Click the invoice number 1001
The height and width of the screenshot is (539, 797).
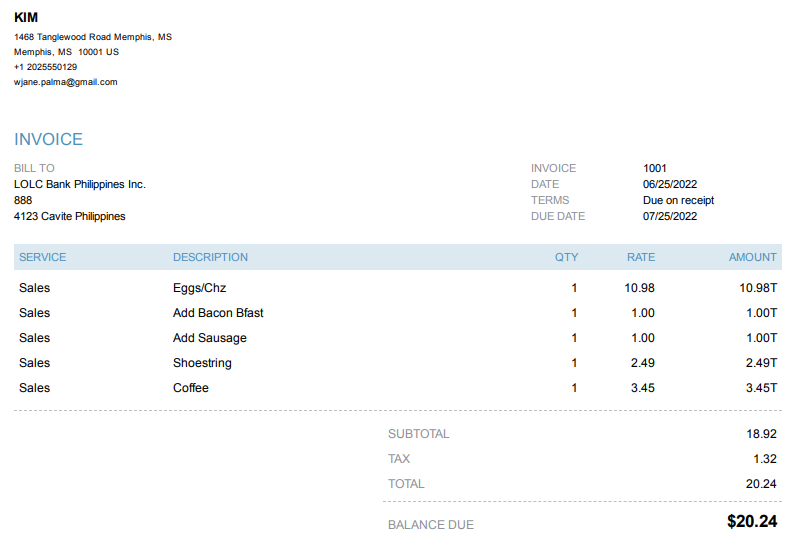[655, 168]
